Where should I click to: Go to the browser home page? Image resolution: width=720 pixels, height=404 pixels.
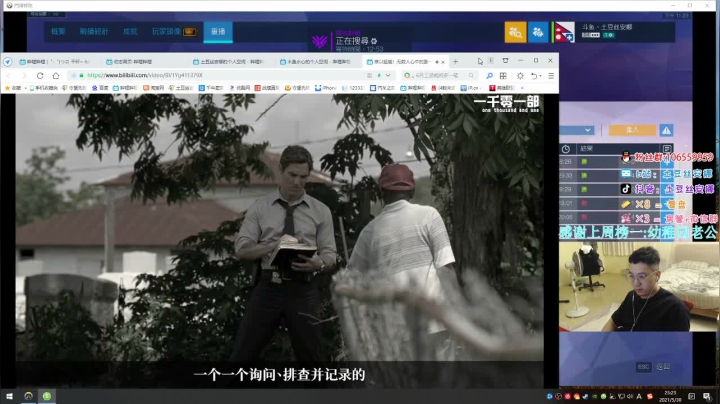pyautogui.click(x=56, y=75)
